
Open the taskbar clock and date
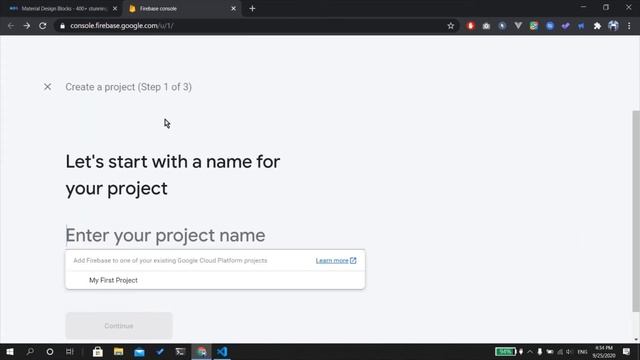coord(604,351)
